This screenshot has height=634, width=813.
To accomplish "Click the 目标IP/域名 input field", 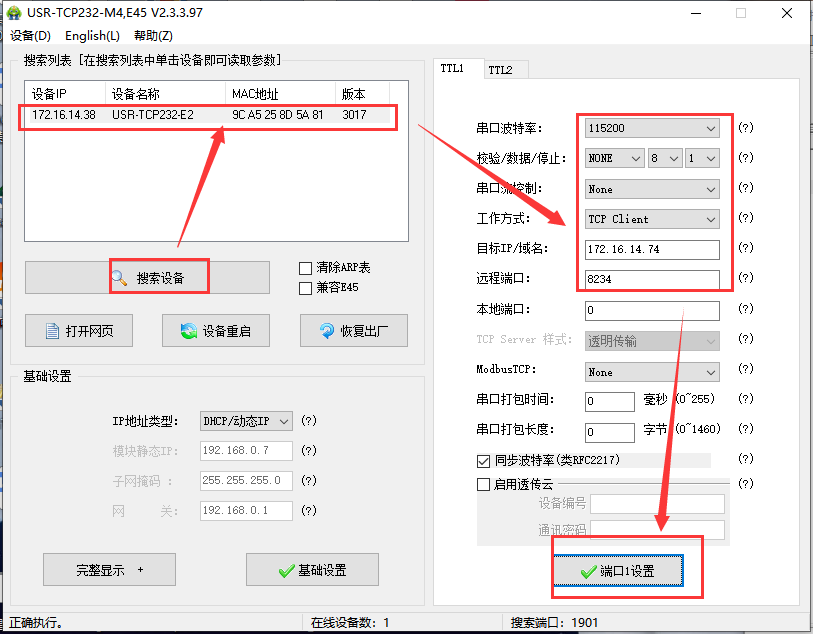I will click(652, 249).
